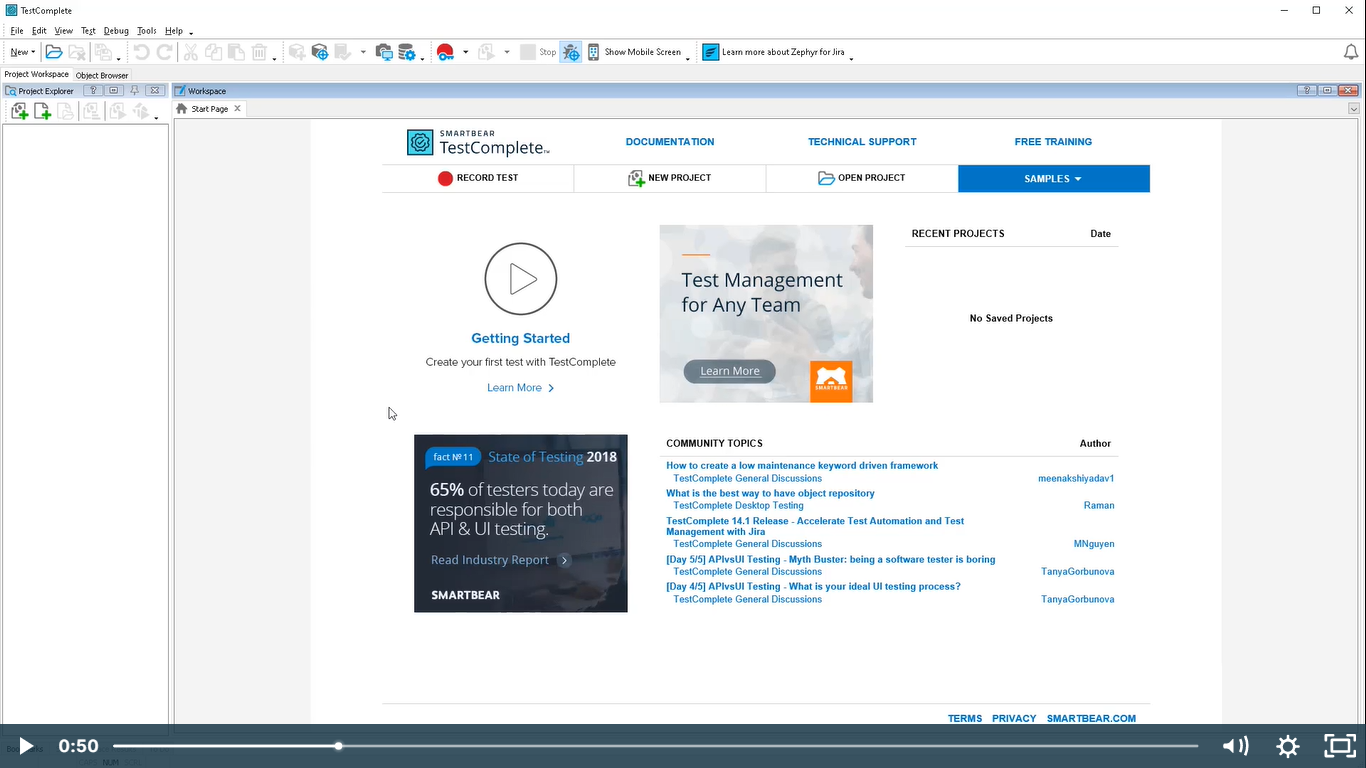
Task: Click Add New Project Suite icon in Project Explorer
Action: click(x=19, y=112)
